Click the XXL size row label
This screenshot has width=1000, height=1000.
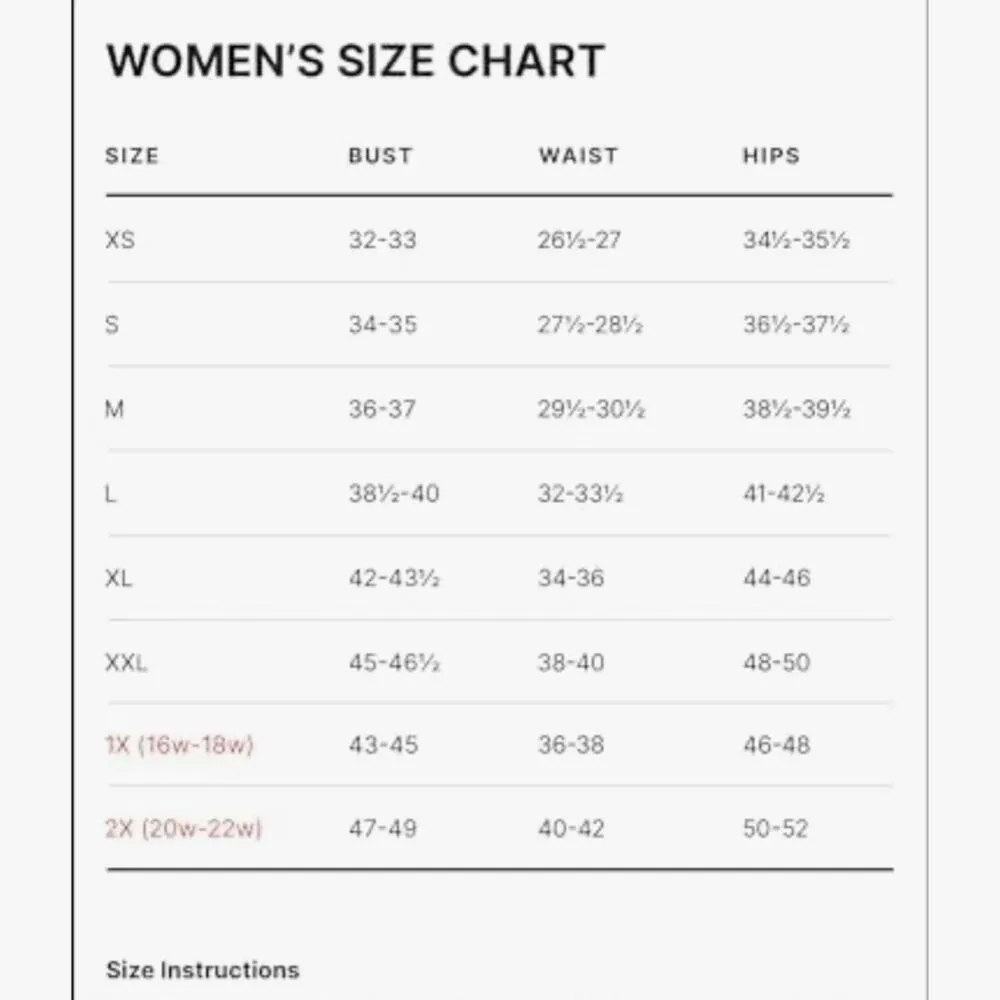pos(126,662)
